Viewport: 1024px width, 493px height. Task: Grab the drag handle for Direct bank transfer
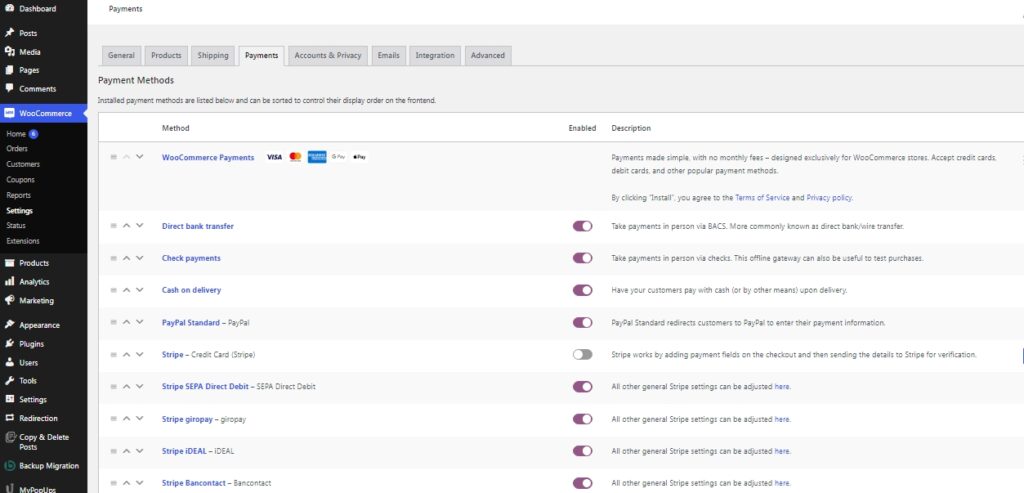click(114, 226)
